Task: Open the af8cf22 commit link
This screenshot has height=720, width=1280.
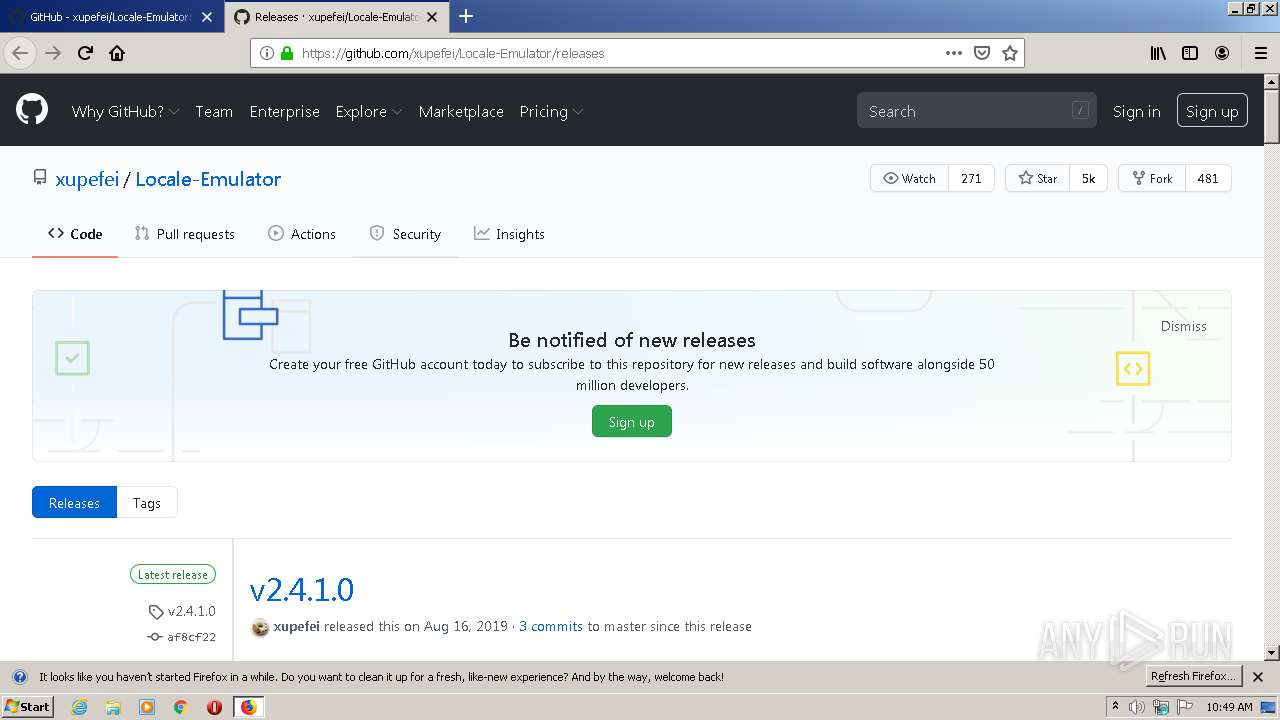Action: pos(182,637)
